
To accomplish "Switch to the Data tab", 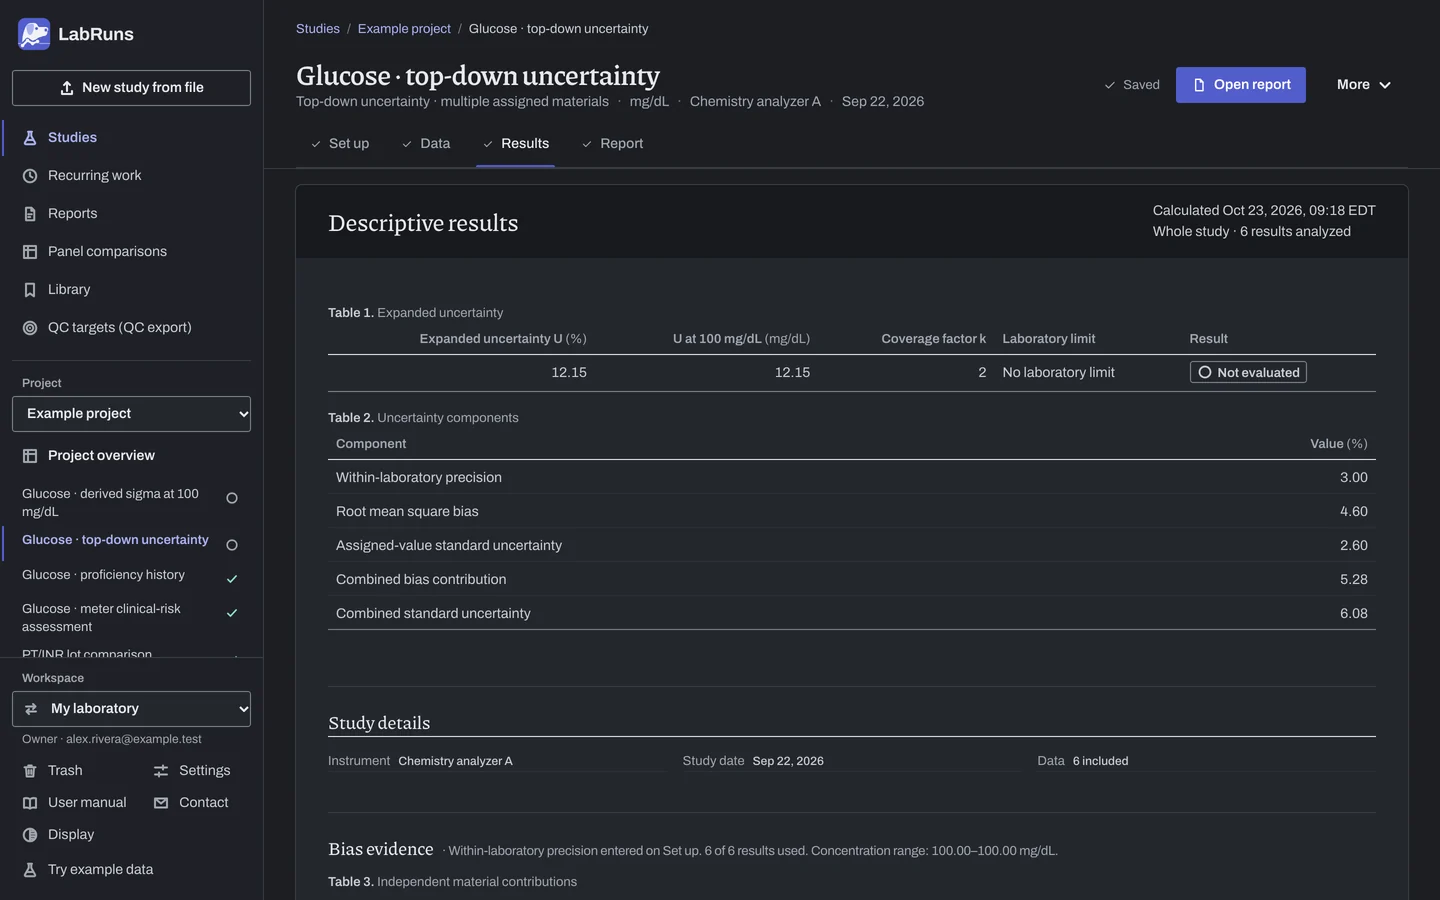I will [426, 144].
